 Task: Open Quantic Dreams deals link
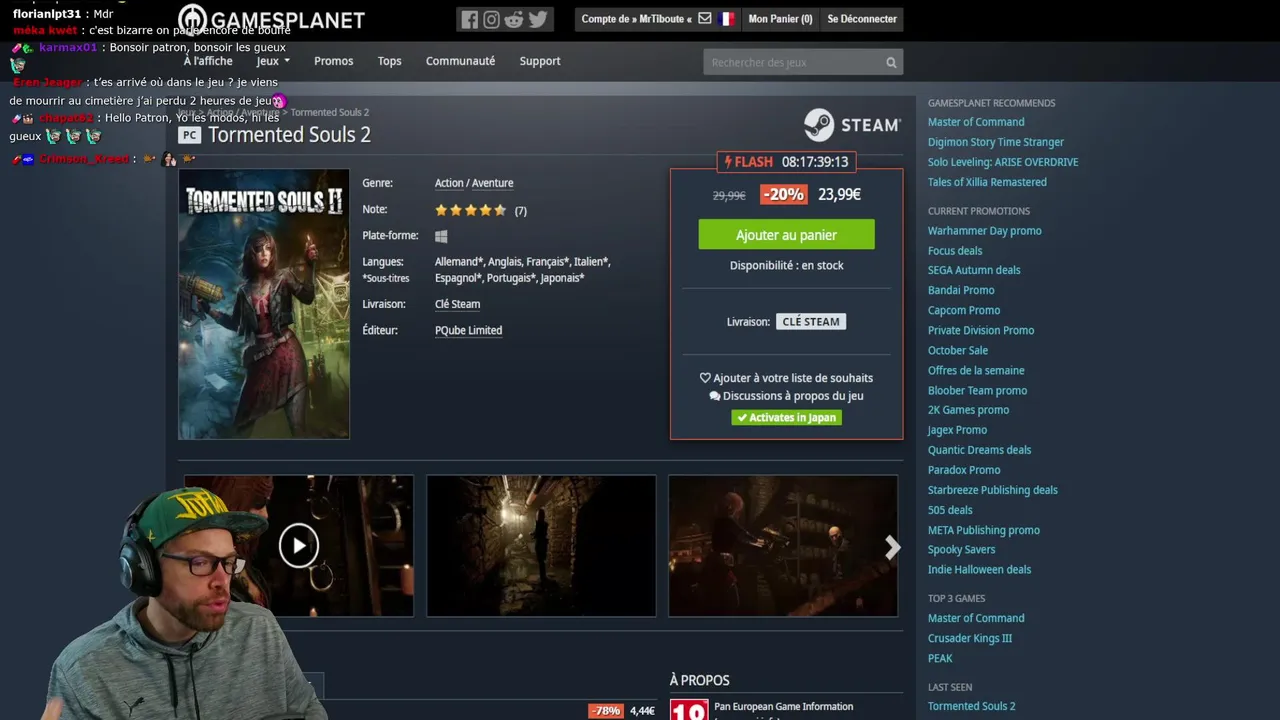tap(979, 450)
